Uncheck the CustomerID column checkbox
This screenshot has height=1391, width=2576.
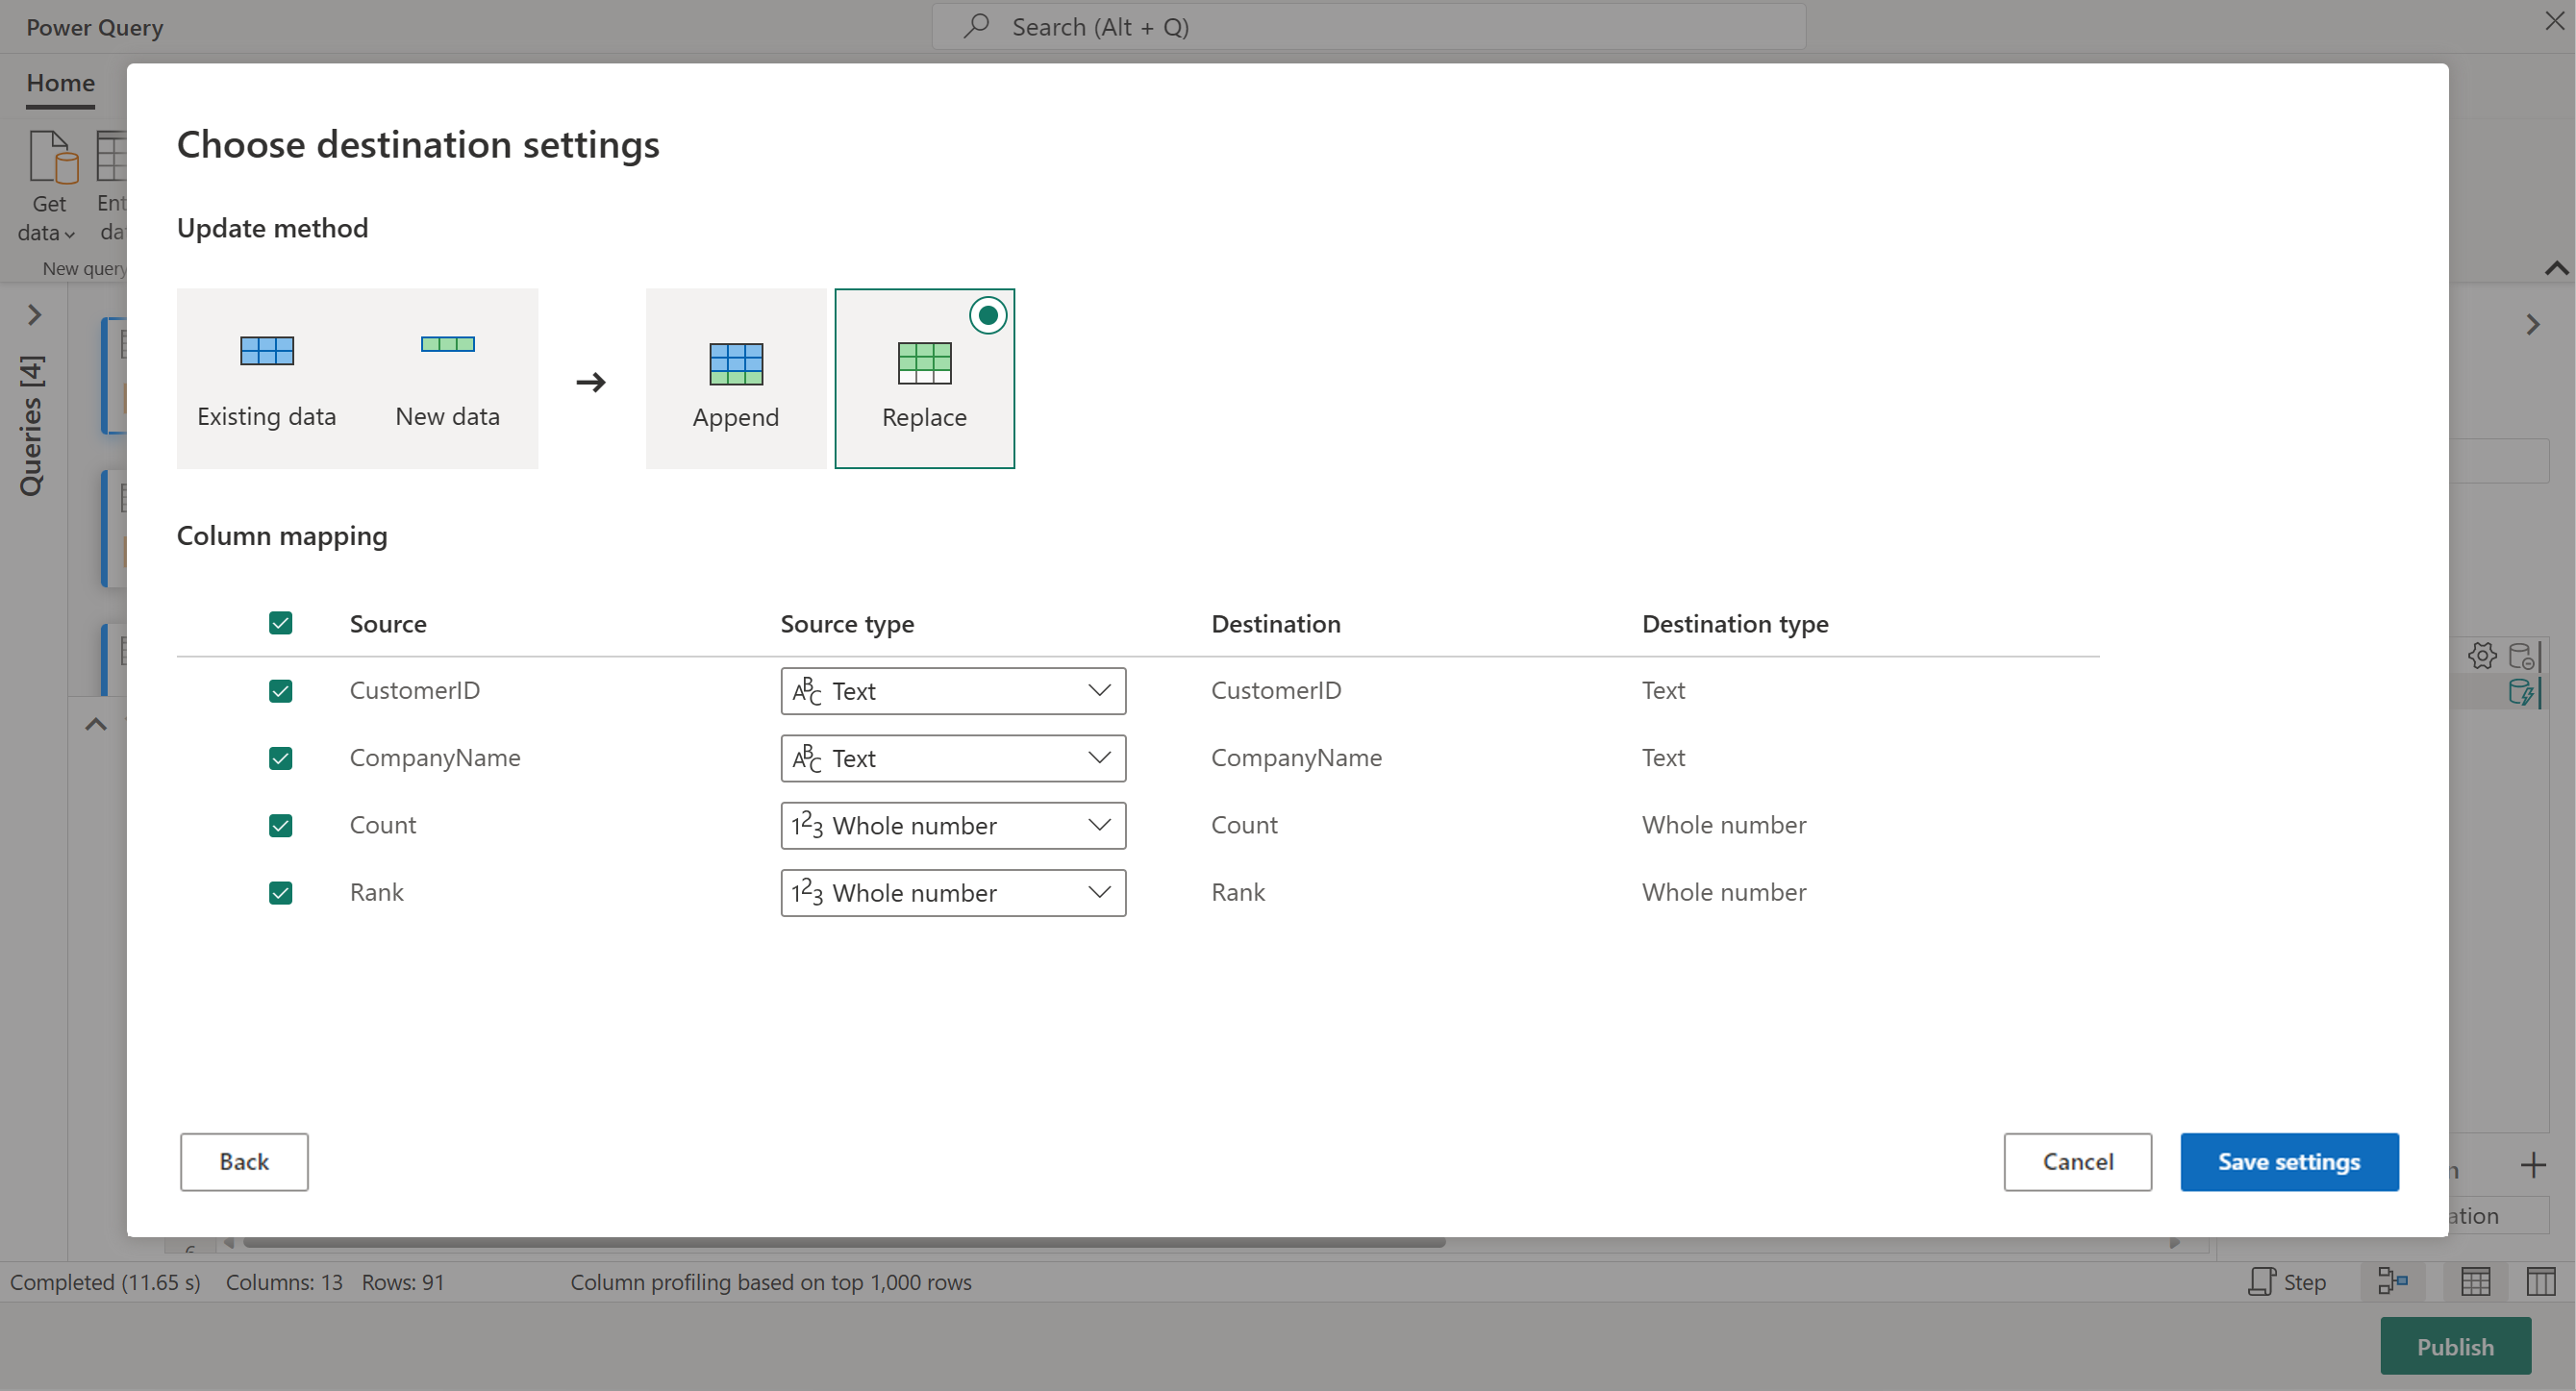coord(281,691)
